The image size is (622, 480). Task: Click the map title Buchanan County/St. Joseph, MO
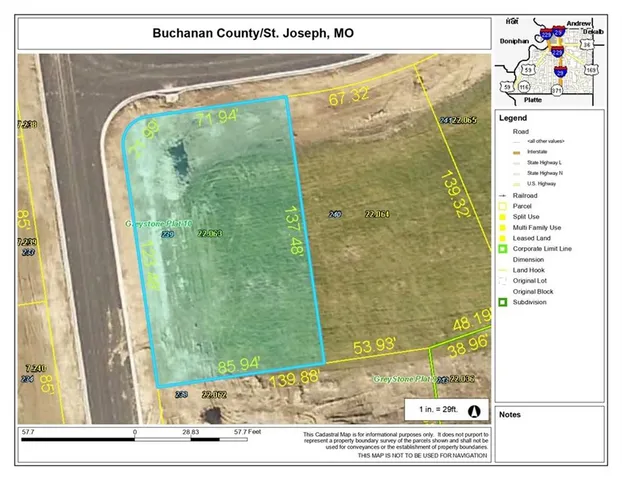pos(252,33)
